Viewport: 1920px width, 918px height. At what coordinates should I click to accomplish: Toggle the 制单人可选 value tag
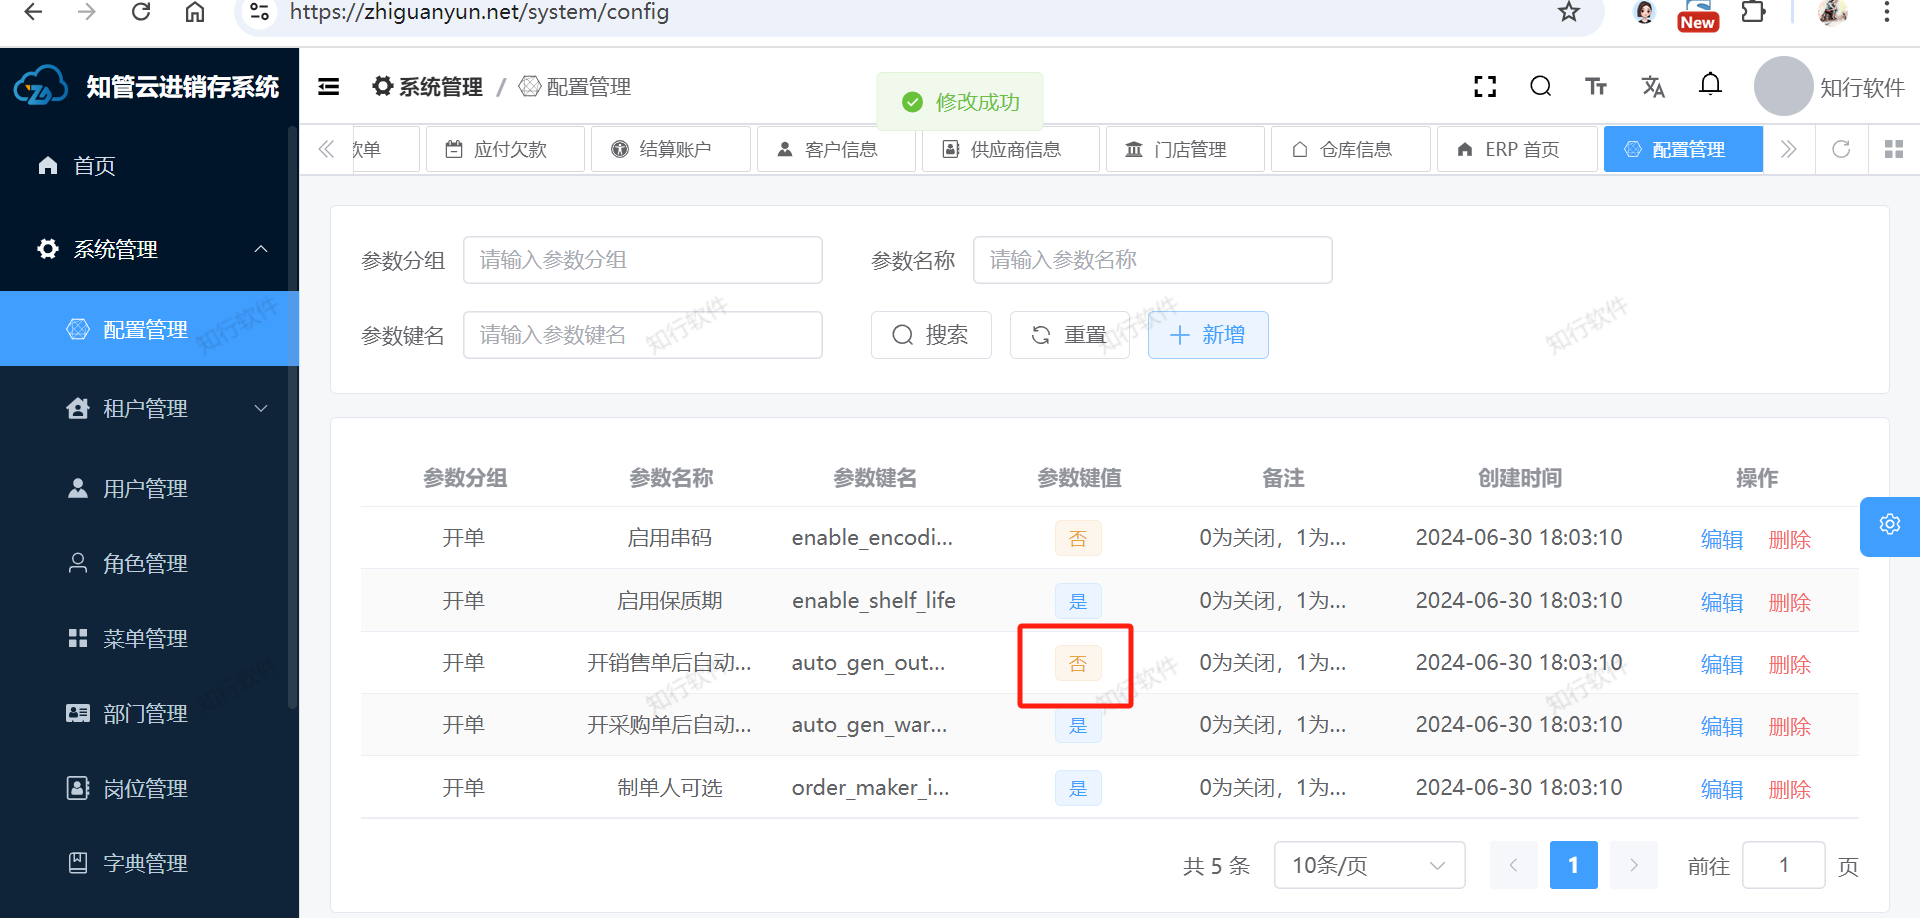(1078, 788)
